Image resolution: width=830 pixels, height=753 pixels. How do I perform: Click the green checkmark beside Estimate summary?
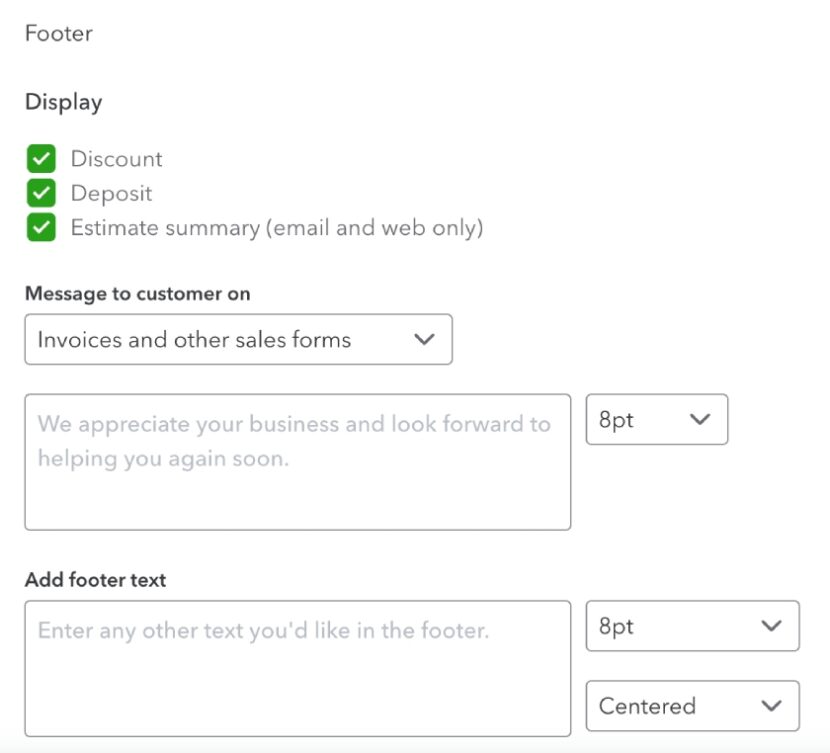click(40, 227)
